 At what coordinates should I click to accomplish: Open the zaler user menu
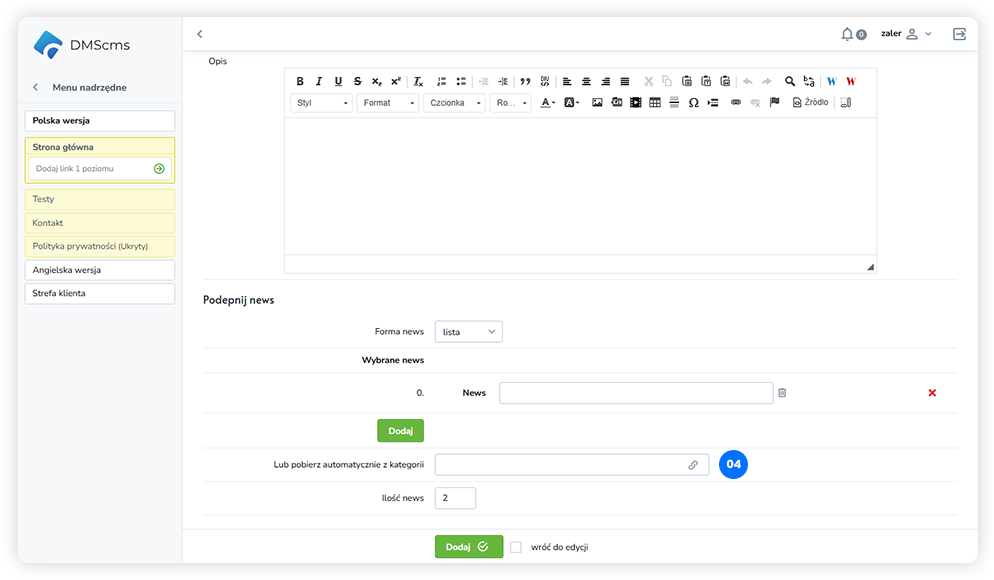click(905, 34)
